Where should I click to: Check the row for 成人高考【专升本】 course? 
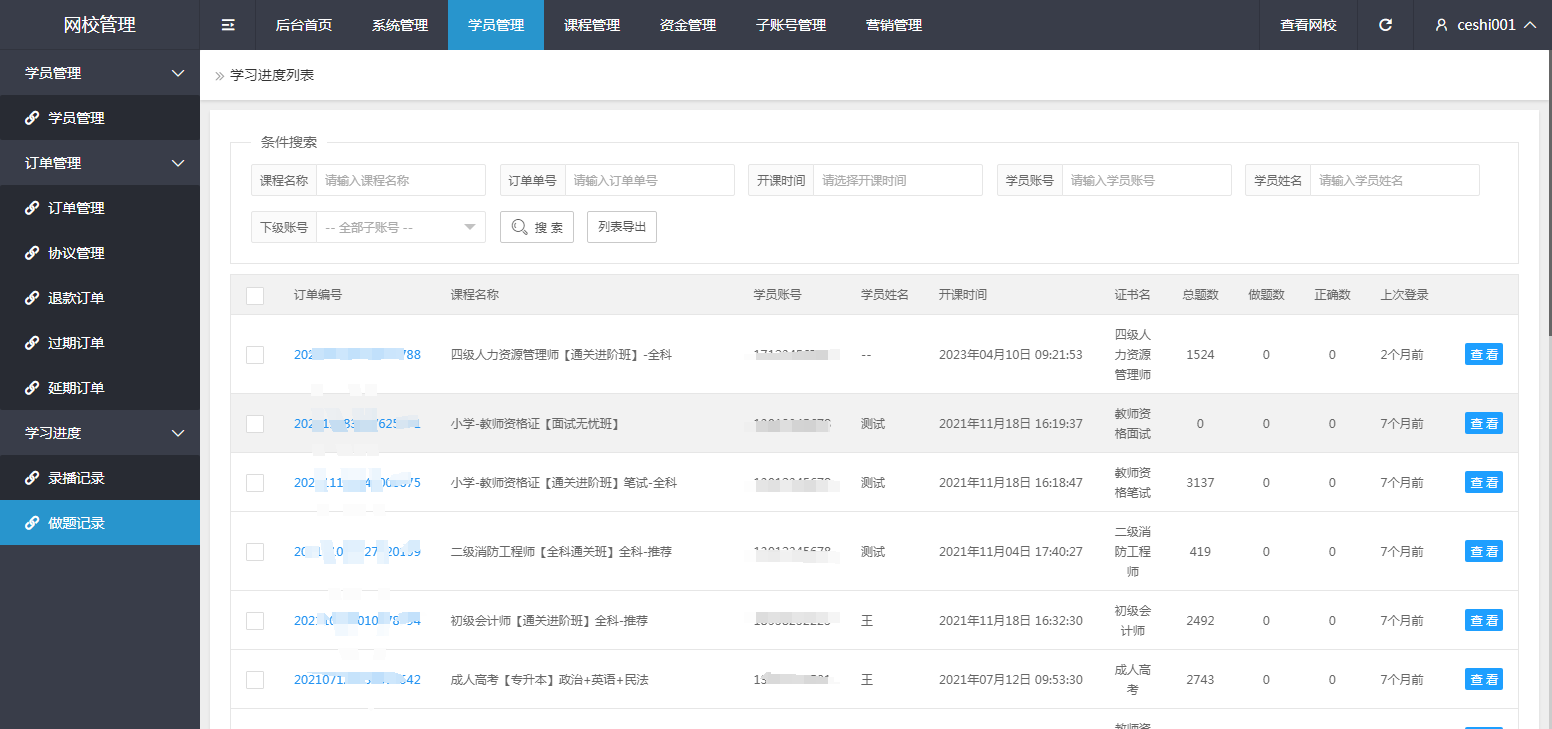pyautogui.click(x=255, y=679)
